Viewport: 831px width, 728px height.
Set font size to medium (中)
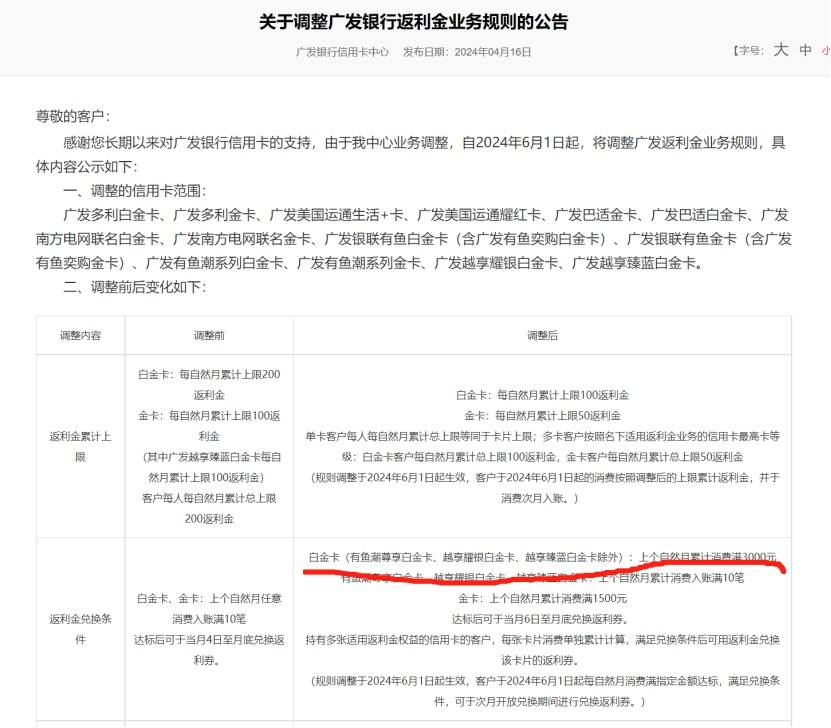click(x=806, y=50)
